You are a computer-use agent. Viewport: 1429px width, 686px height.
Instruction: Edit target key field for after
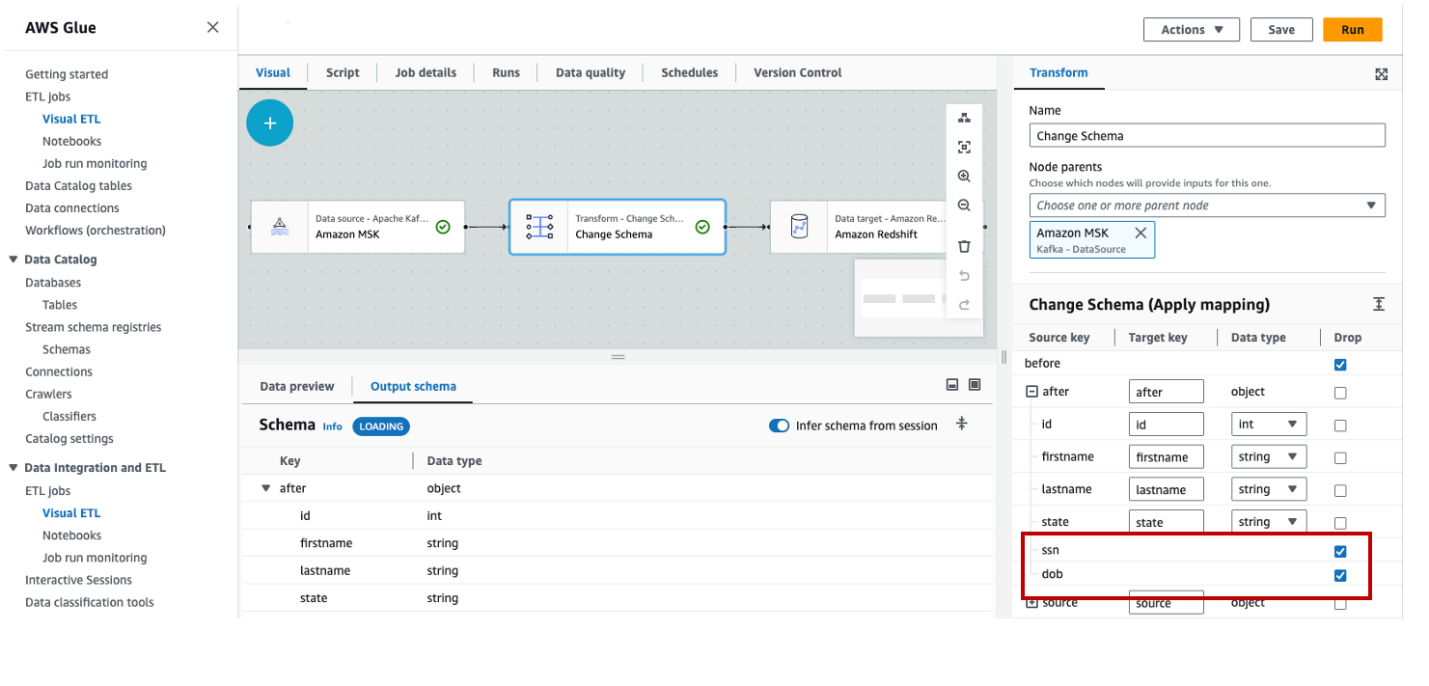tap(1166, 392)
